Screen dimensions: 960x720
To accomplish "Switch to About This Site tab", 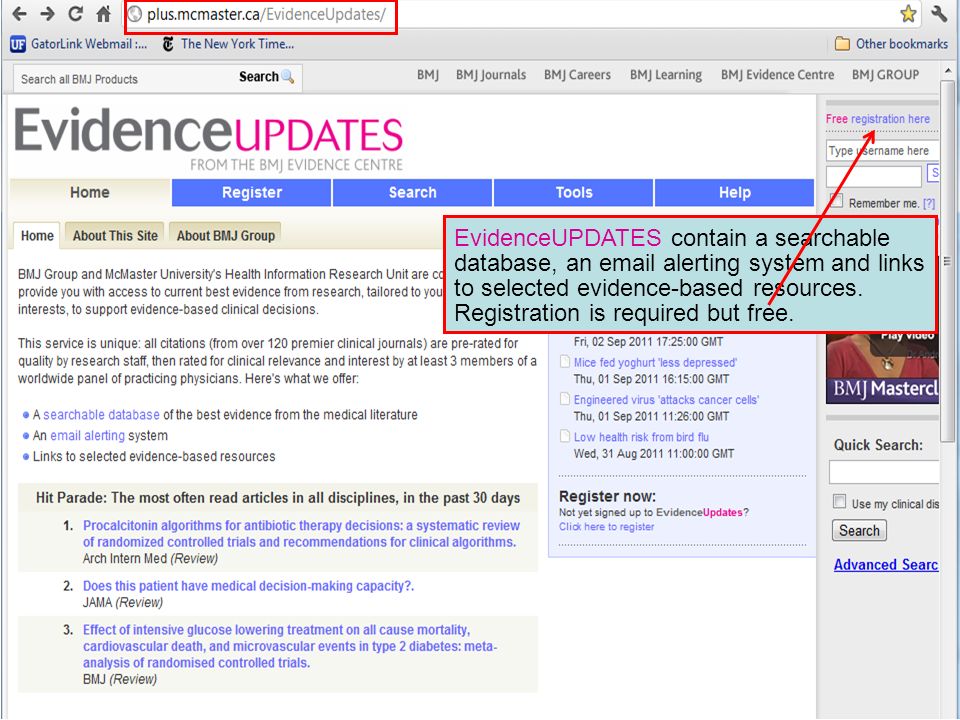I will pos(115,236).
